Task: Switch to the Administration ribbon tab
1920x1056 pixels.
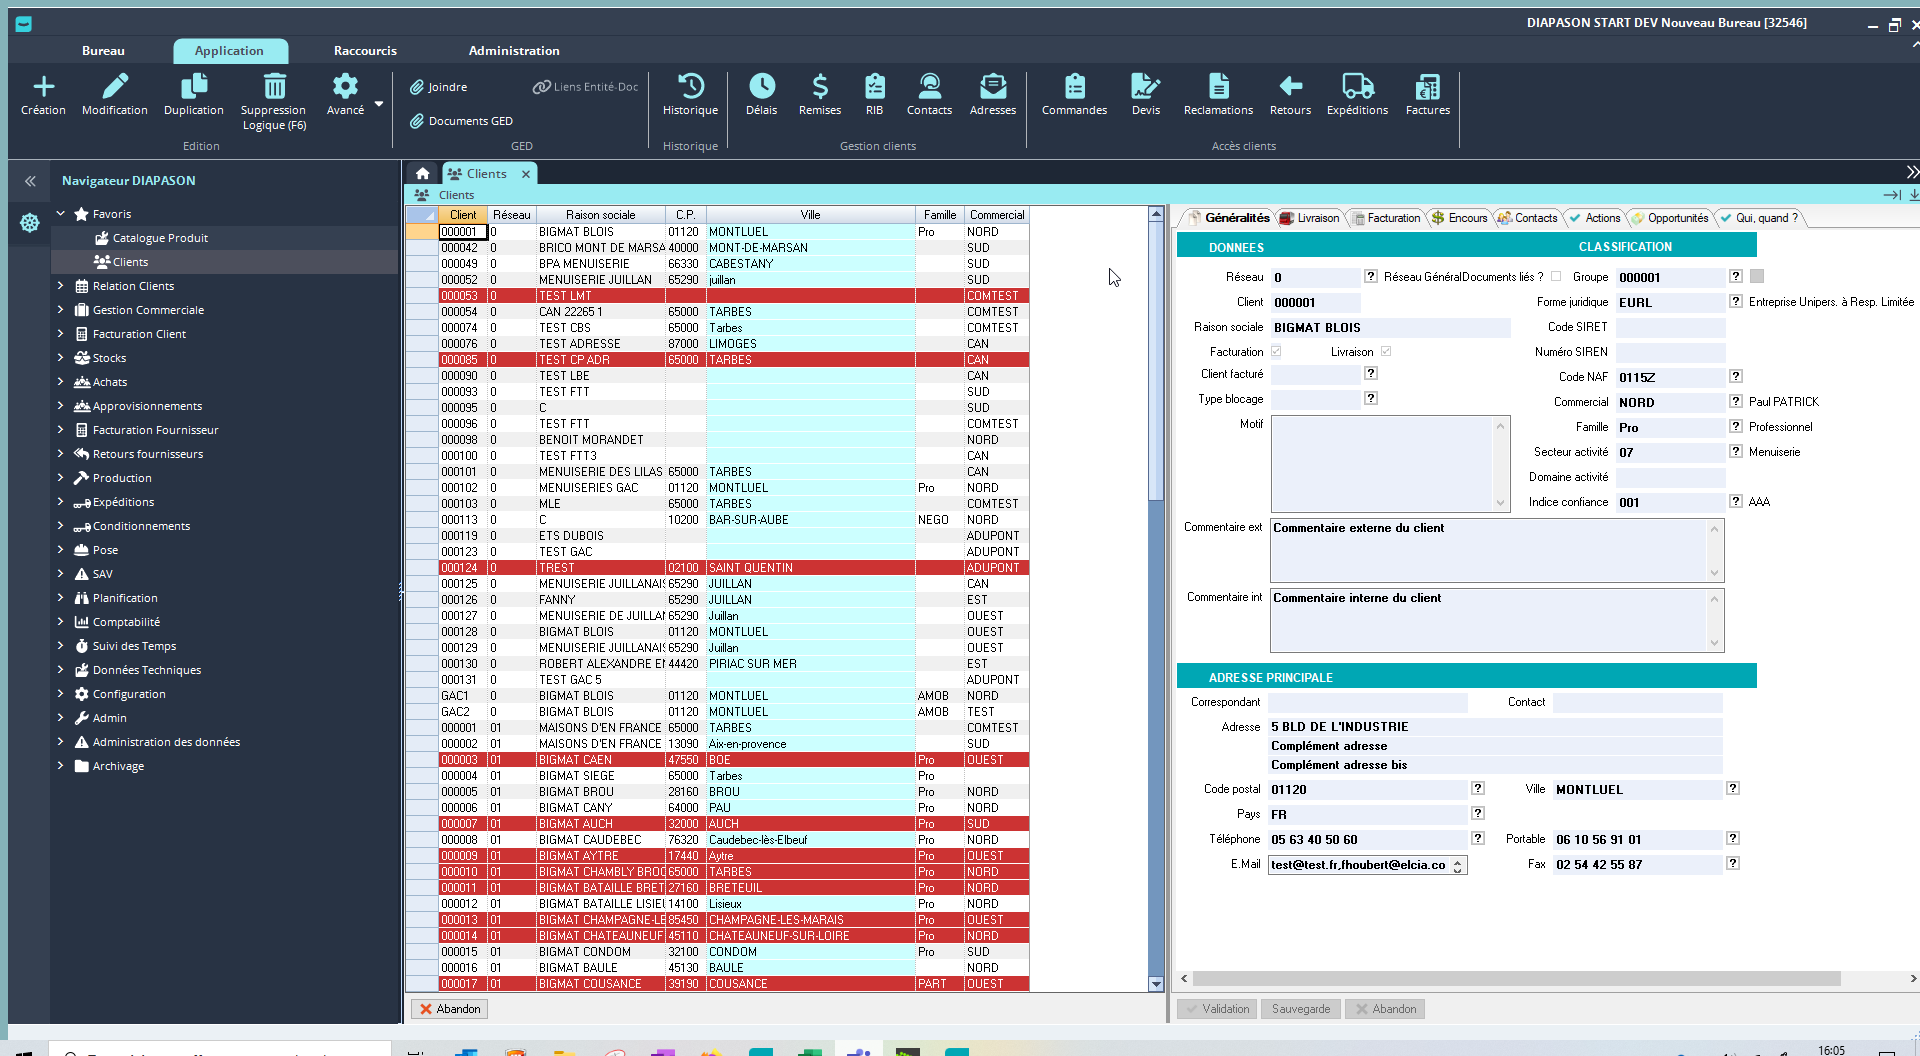Action: (x=513, y=51)
